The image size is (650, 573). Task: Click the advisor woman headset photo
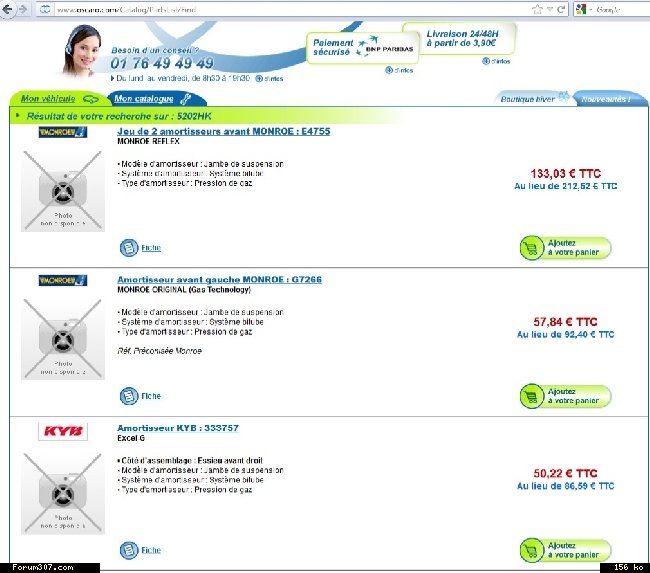[83, 51]
